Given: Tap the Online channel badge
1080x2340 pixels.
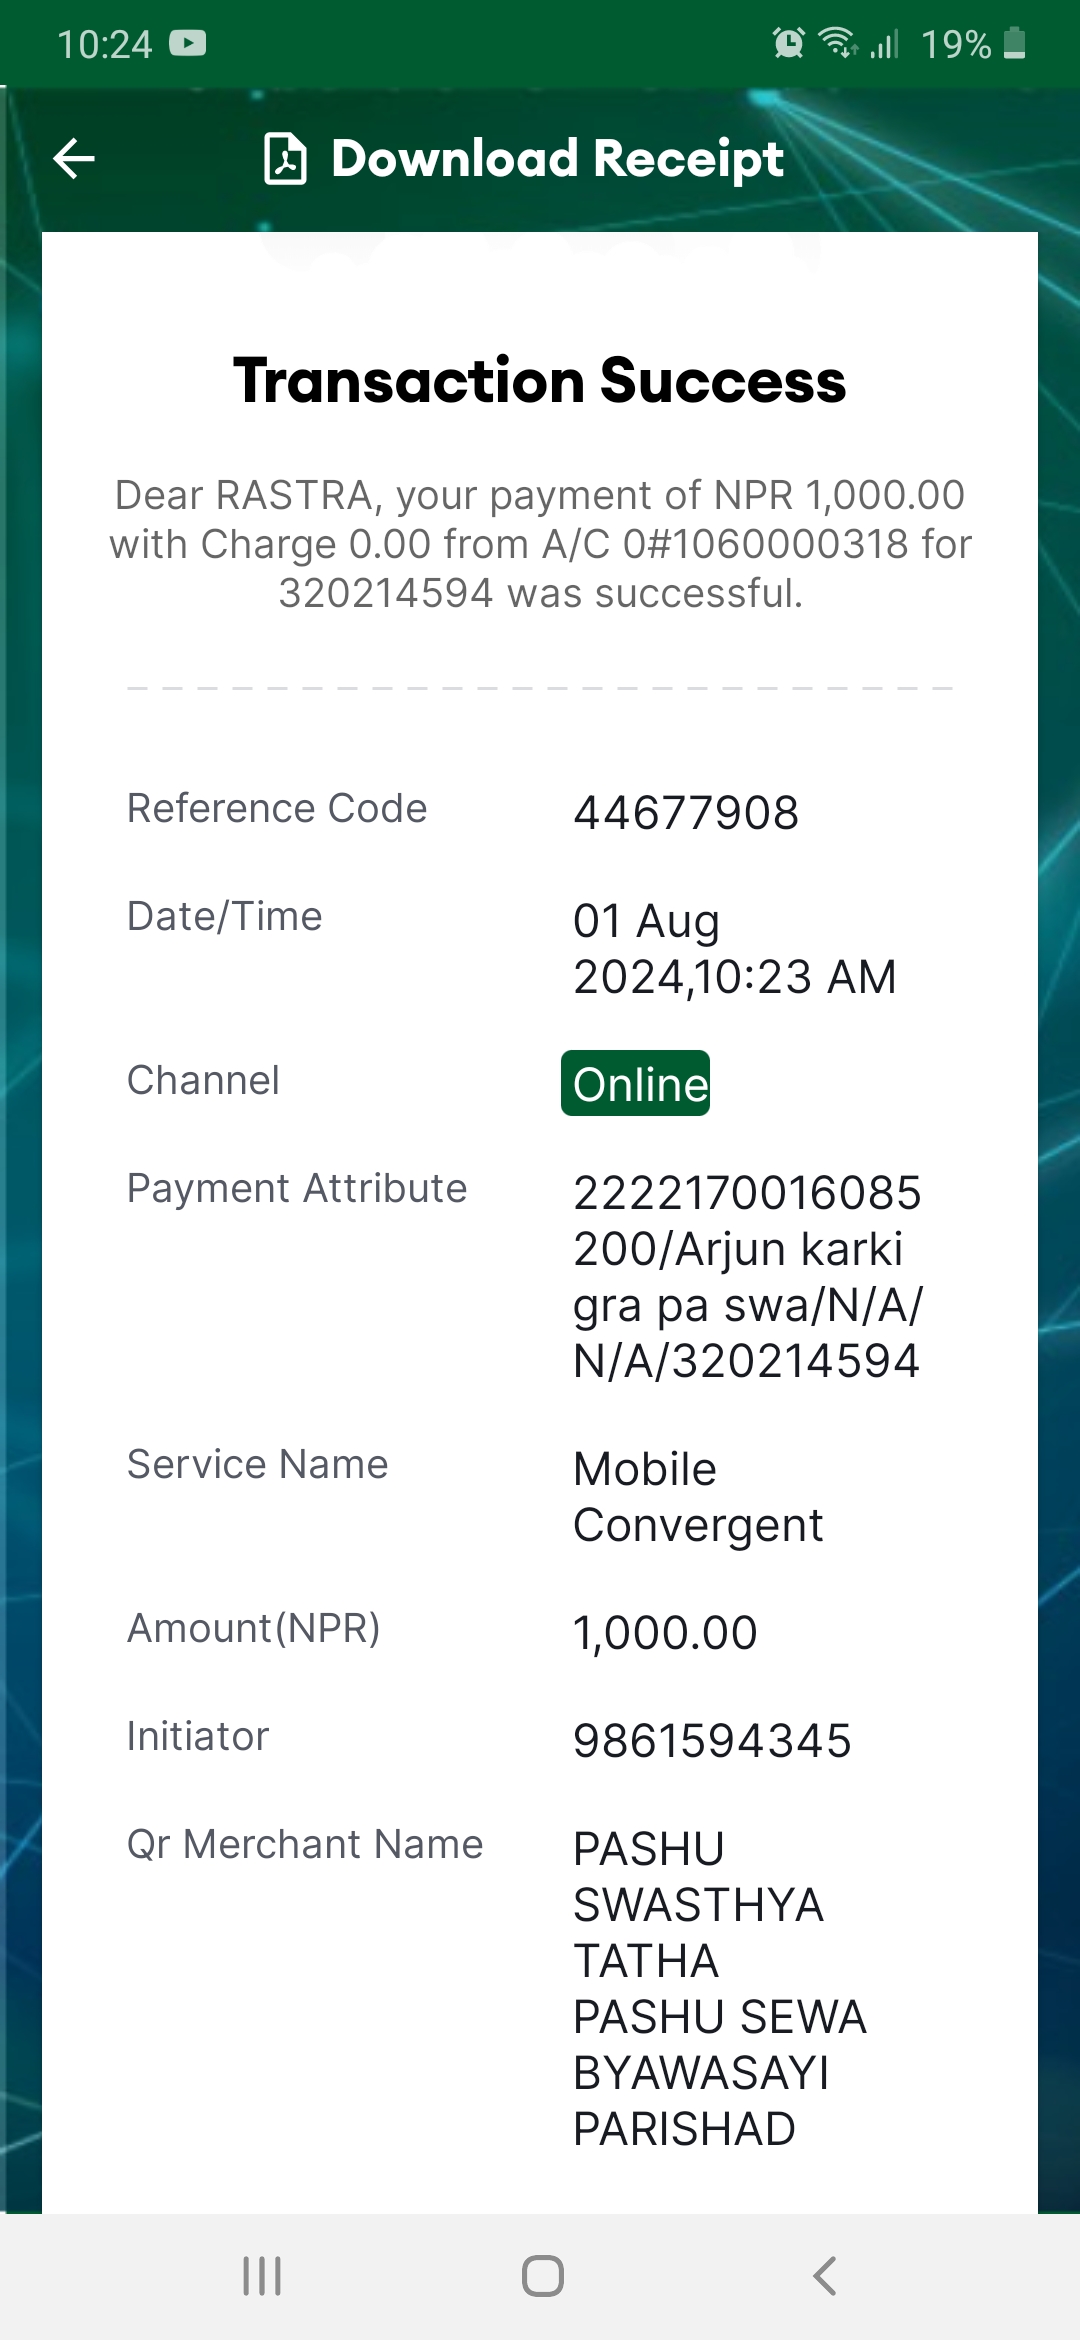Looking at the screenshot, I should point(635,1083).
